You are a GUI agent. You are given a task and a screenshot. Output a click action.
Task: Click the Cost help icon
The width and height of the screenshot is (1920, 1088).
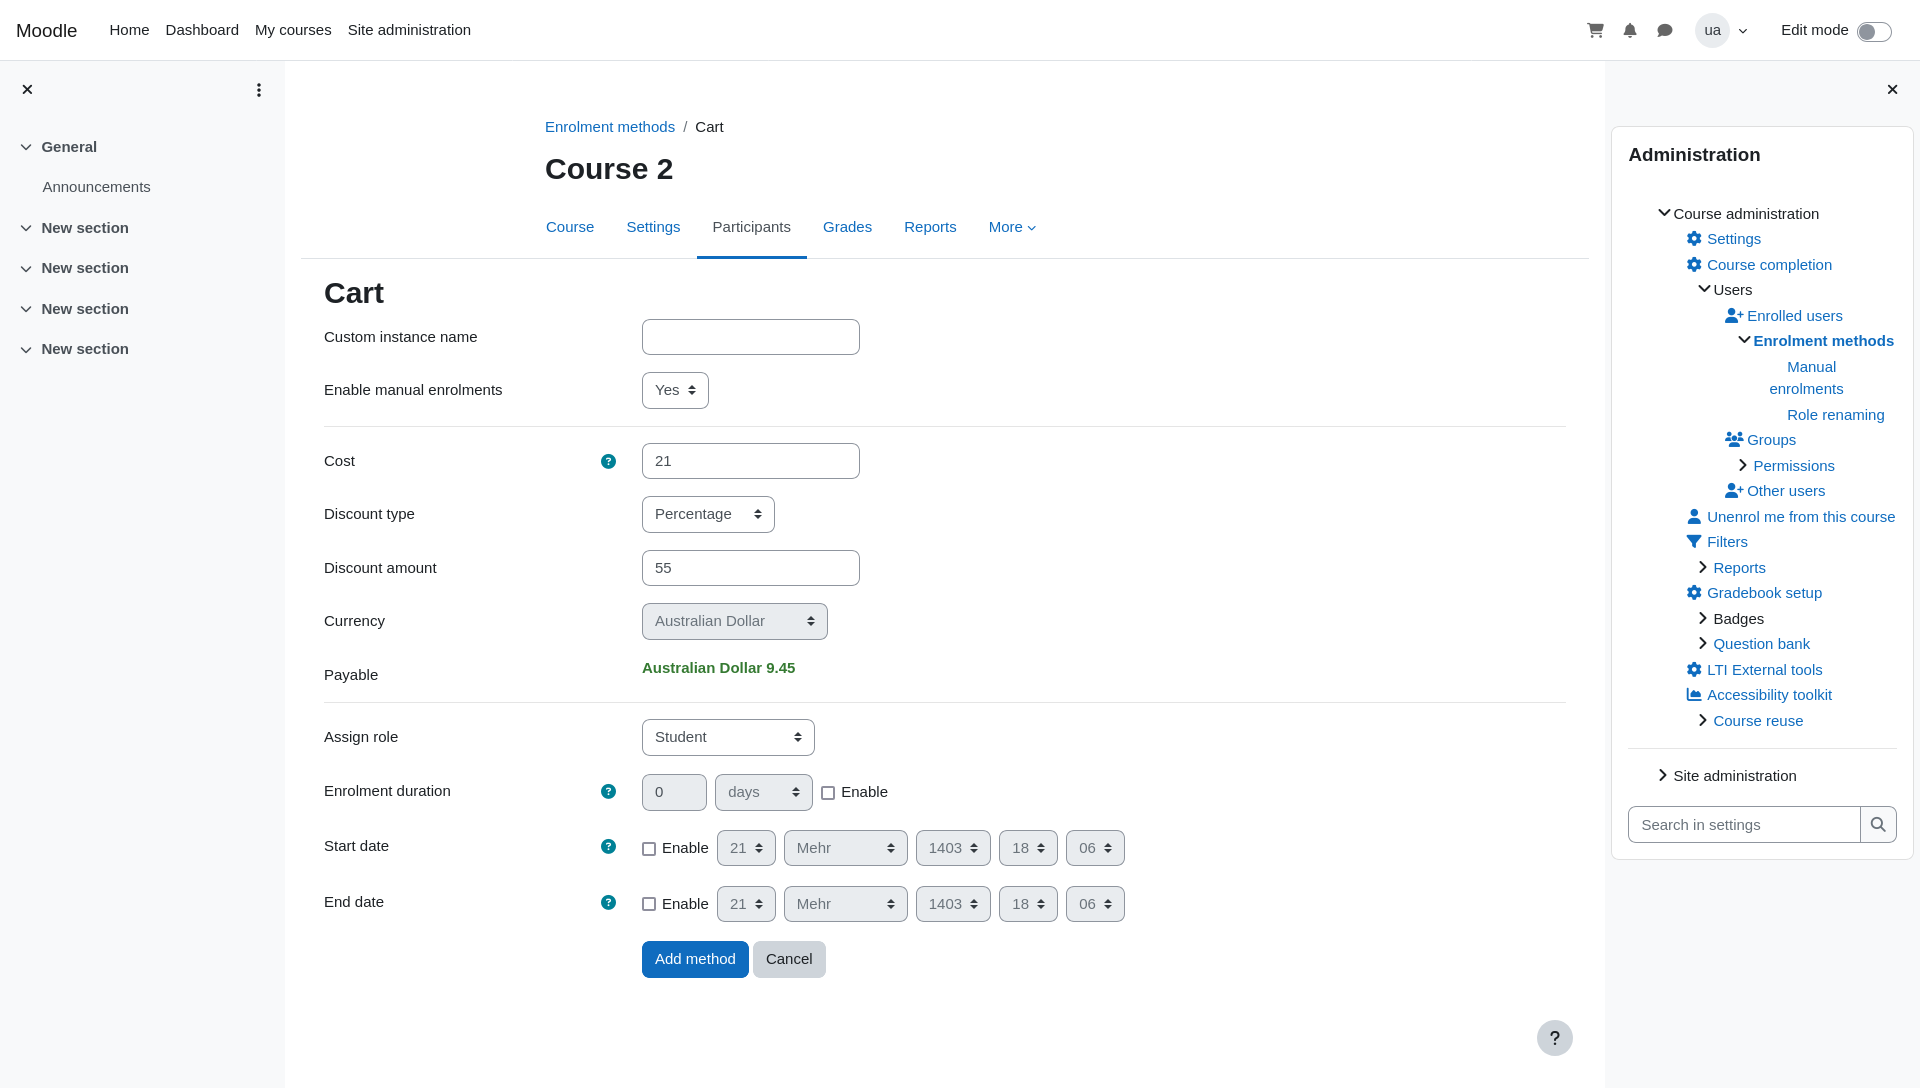[608, 461]
